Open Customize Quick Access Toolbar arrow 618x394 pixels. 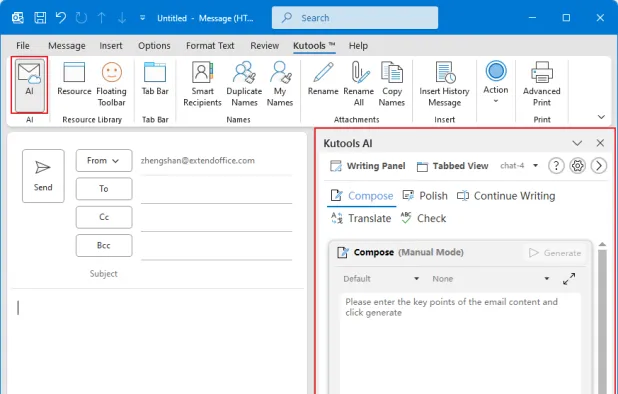pos(142,18)
